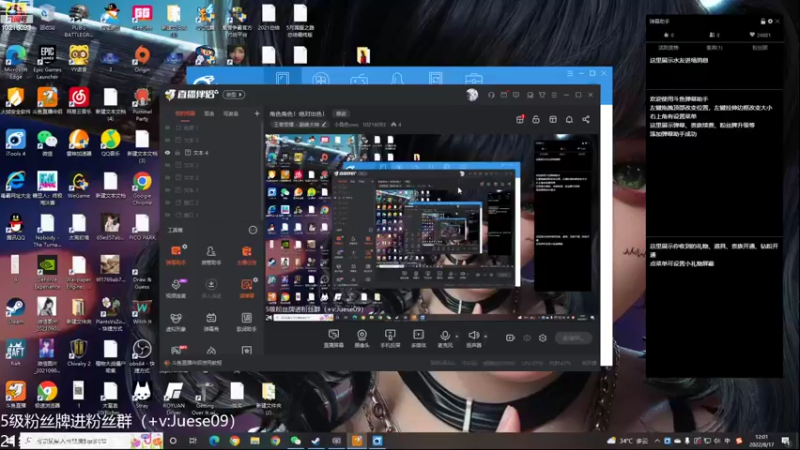The image size is (800, 450).
Task: Open the Epic Games Launcher desktop icon
Action: (47, 62)
